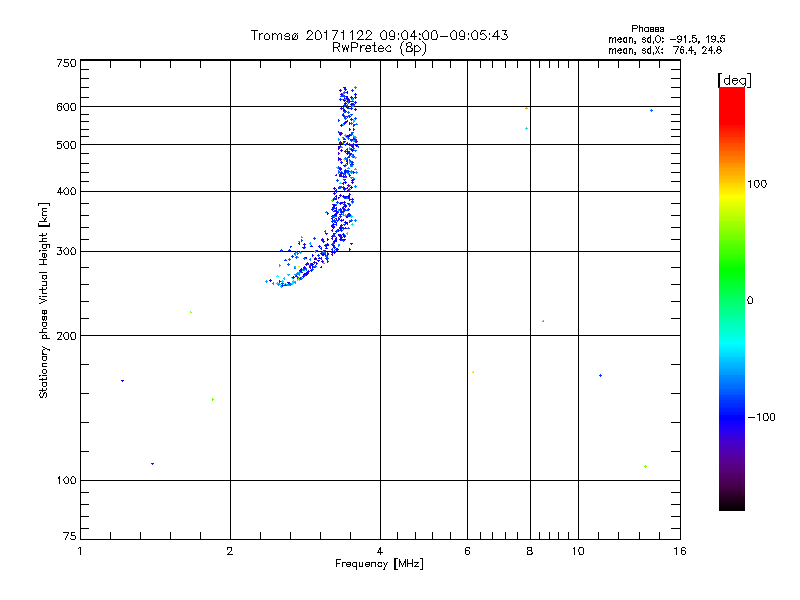Click the y-axis label '750'
Screen dimensions: 800x600
click(66, 63)
